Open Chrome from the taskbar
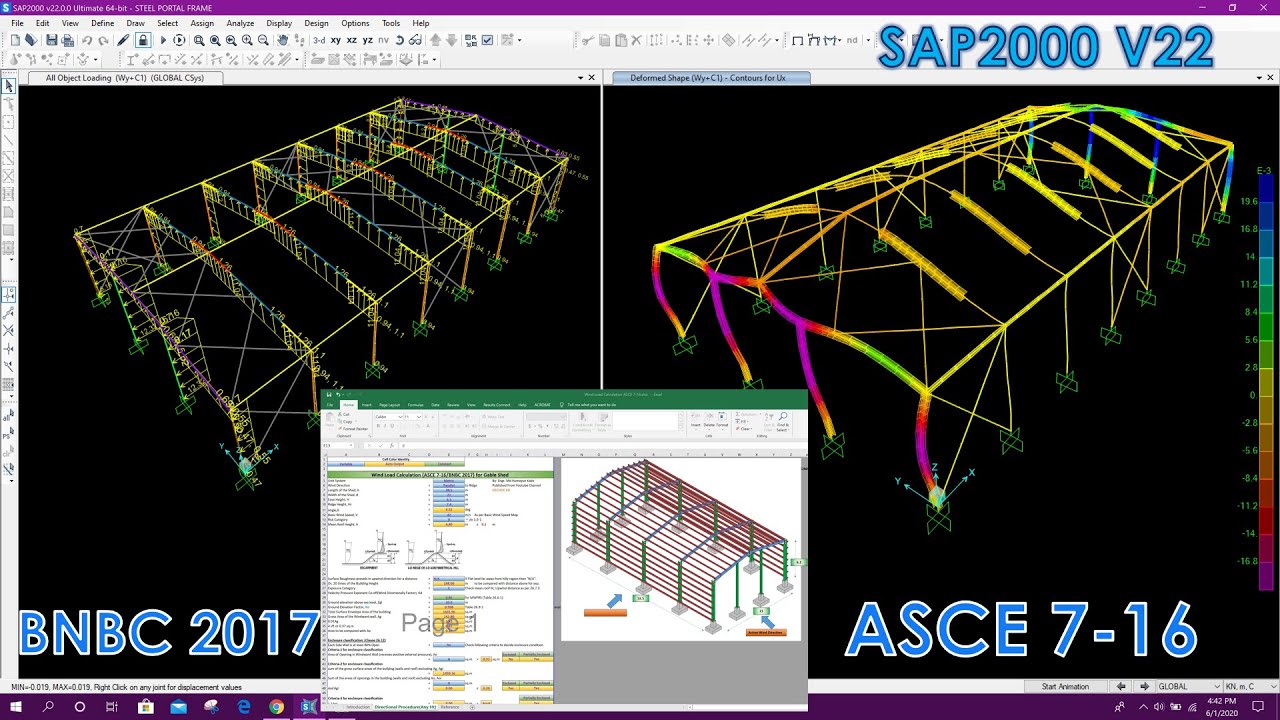Image resolution: width=1280 pixels, height=720 pixels. (277, 707)
